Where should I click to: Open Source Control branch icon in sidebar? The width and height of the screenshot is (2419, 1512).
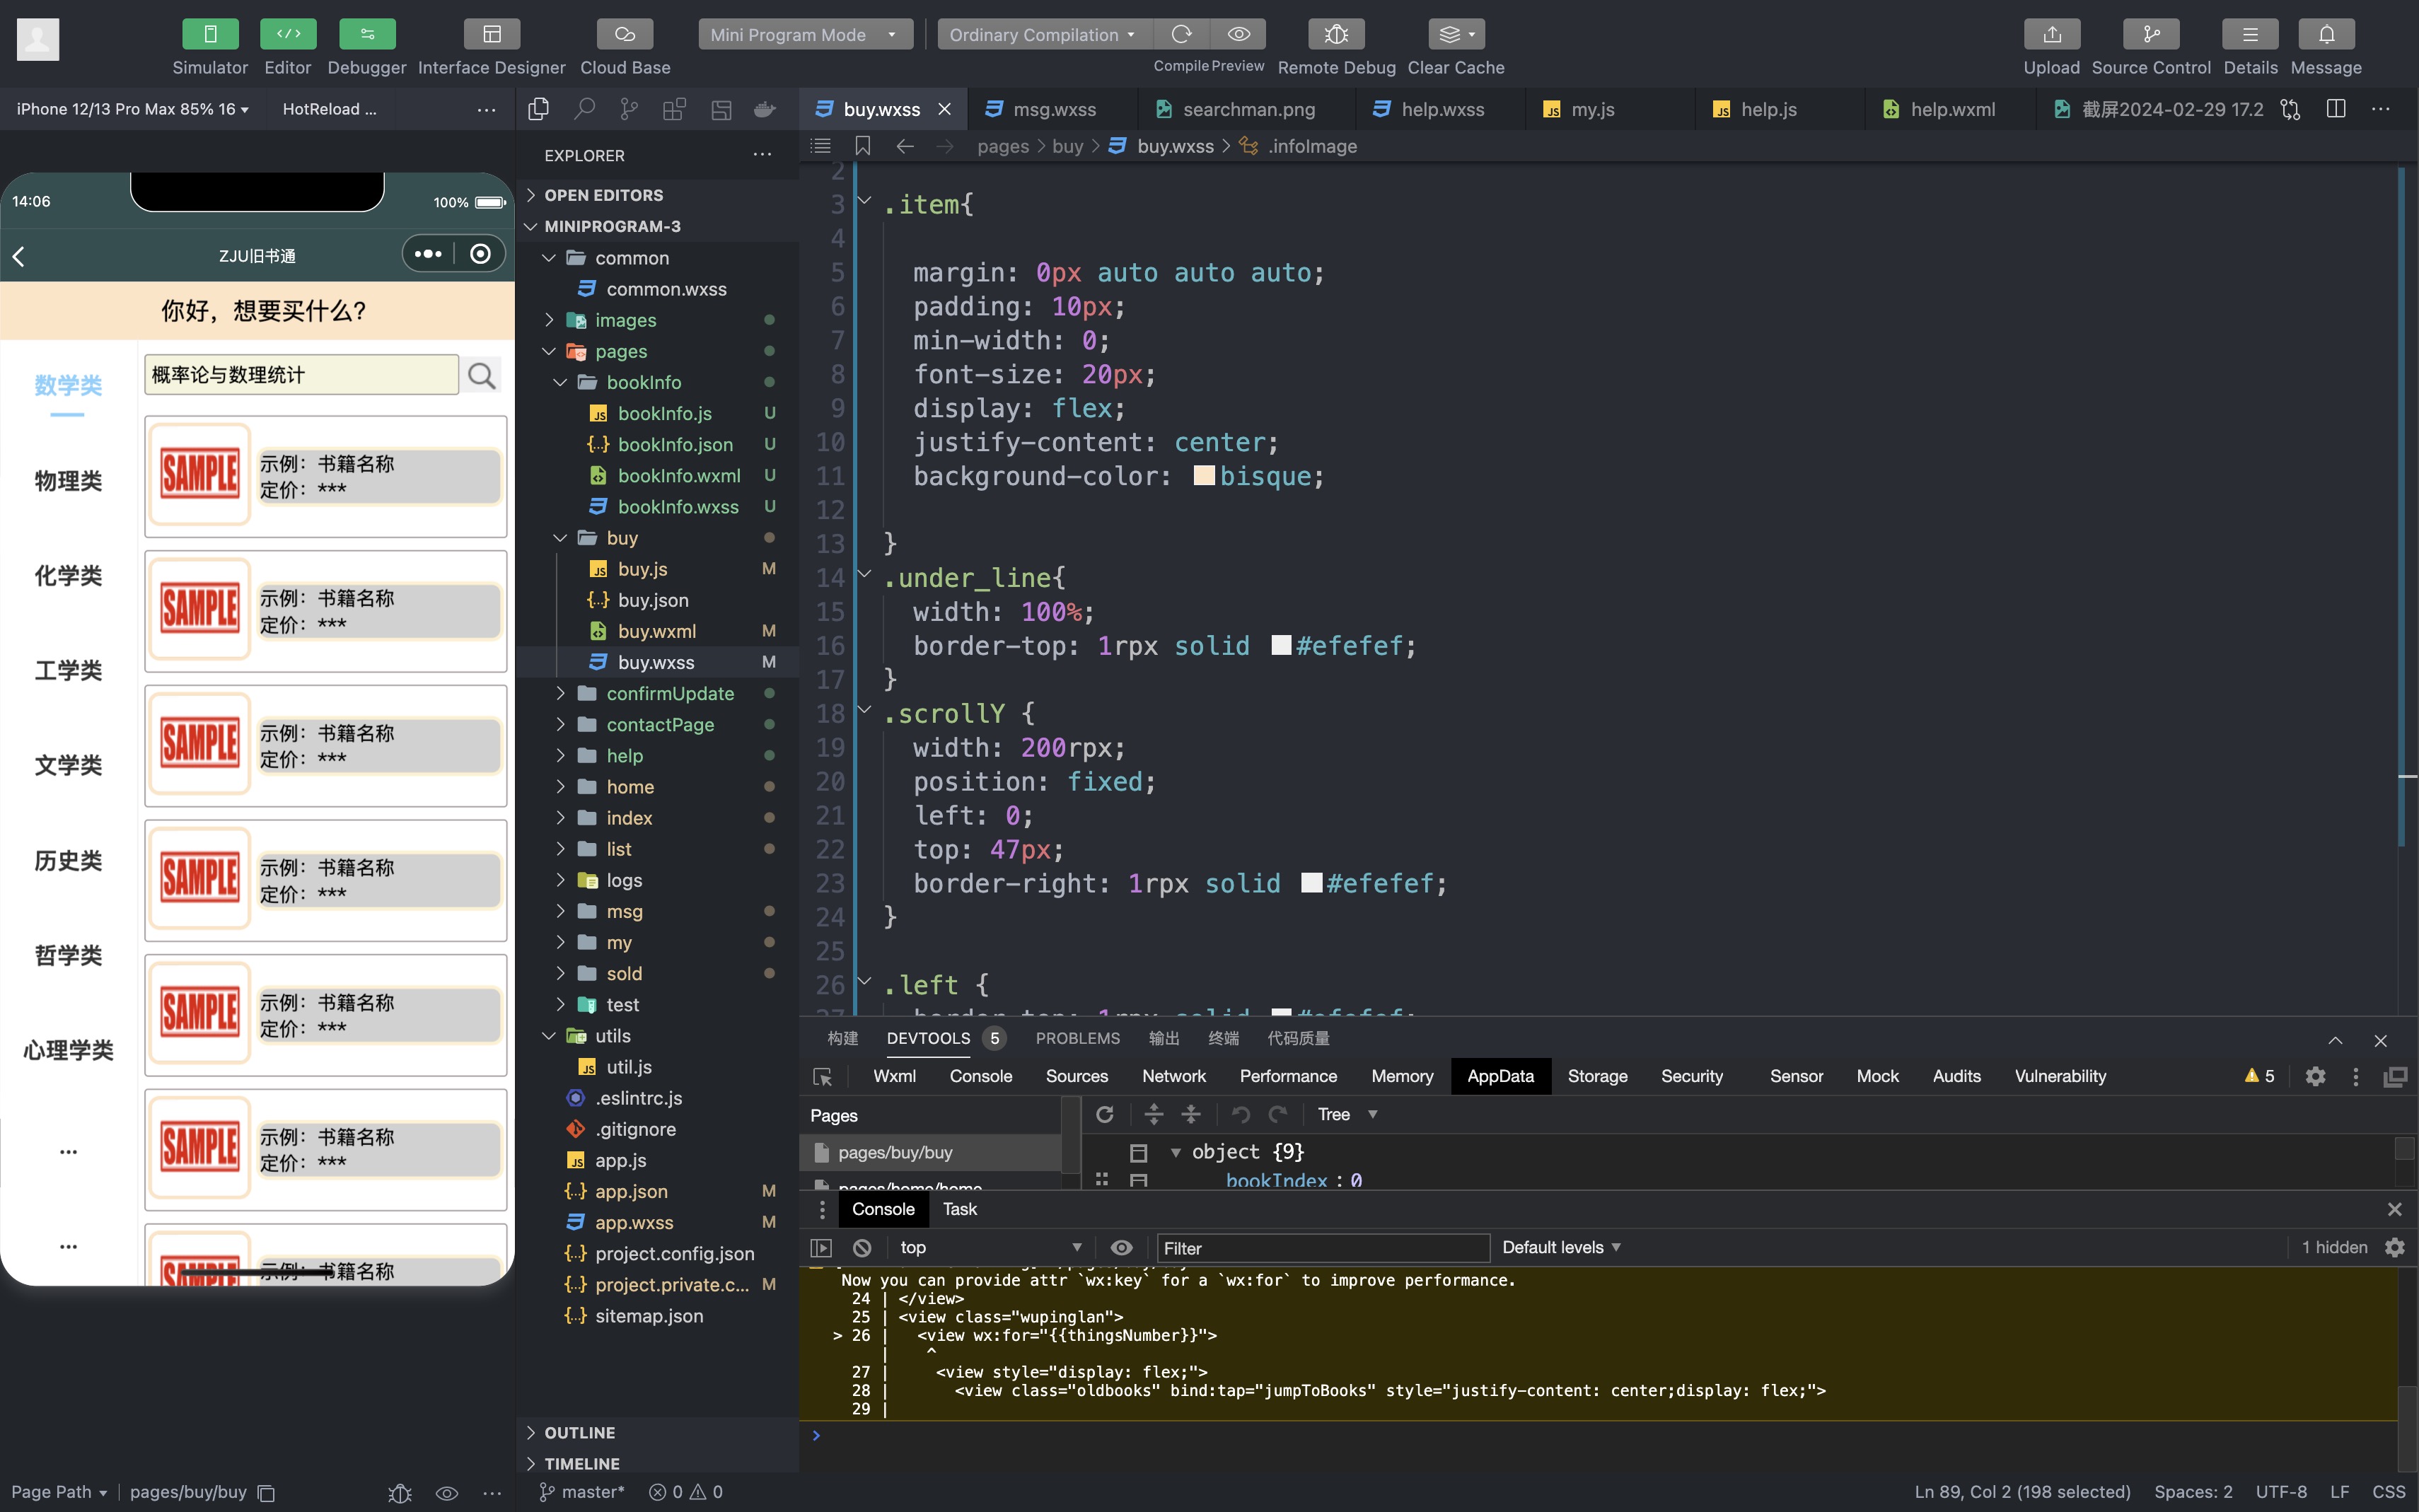(x=629, y=109)
